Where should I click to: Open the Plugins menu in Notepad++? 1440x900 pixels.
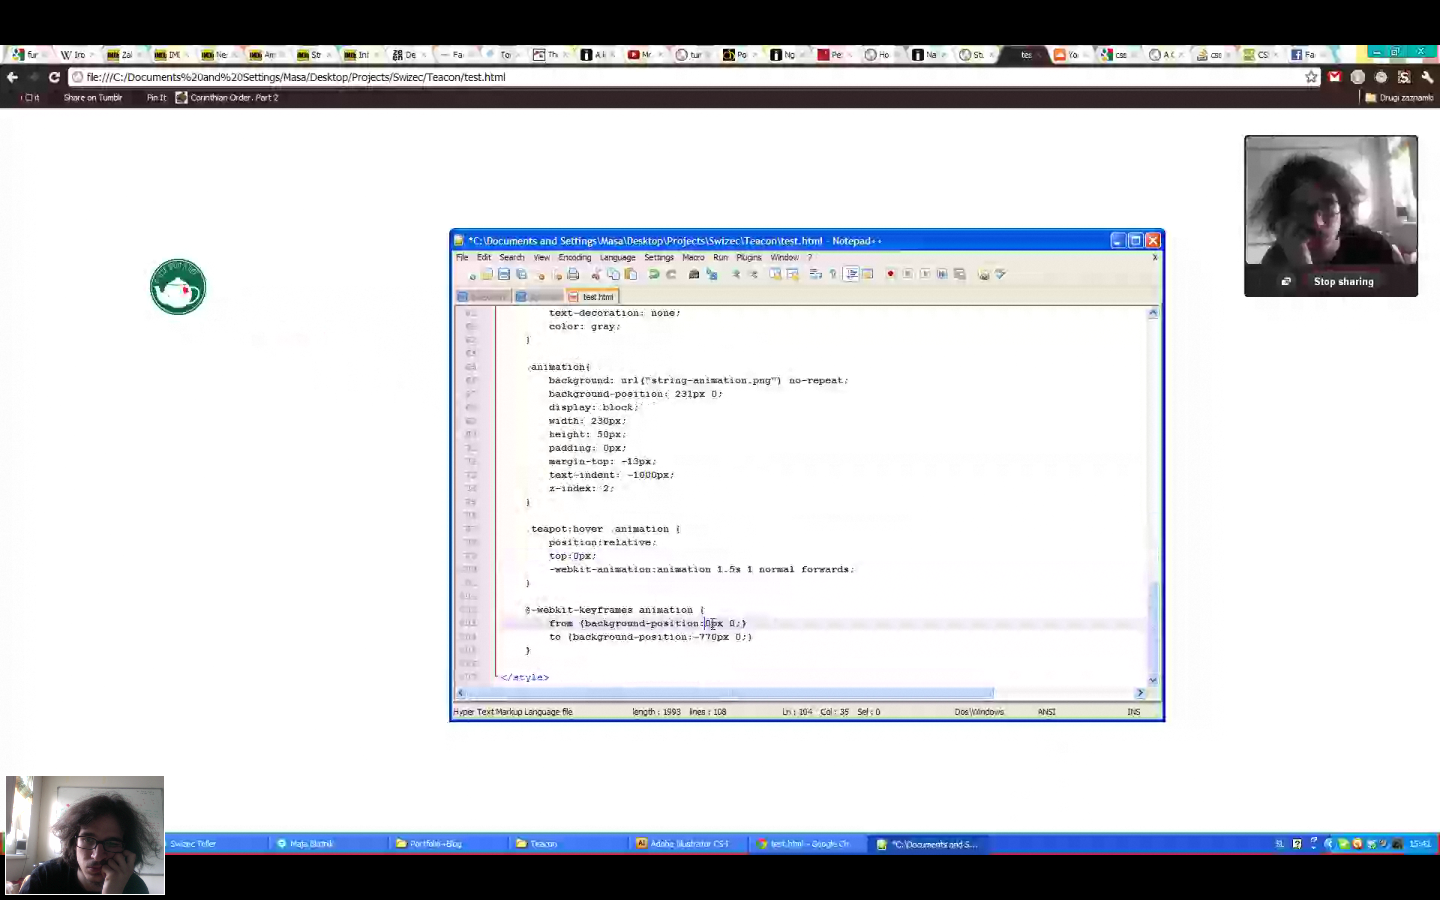(749, 257)
